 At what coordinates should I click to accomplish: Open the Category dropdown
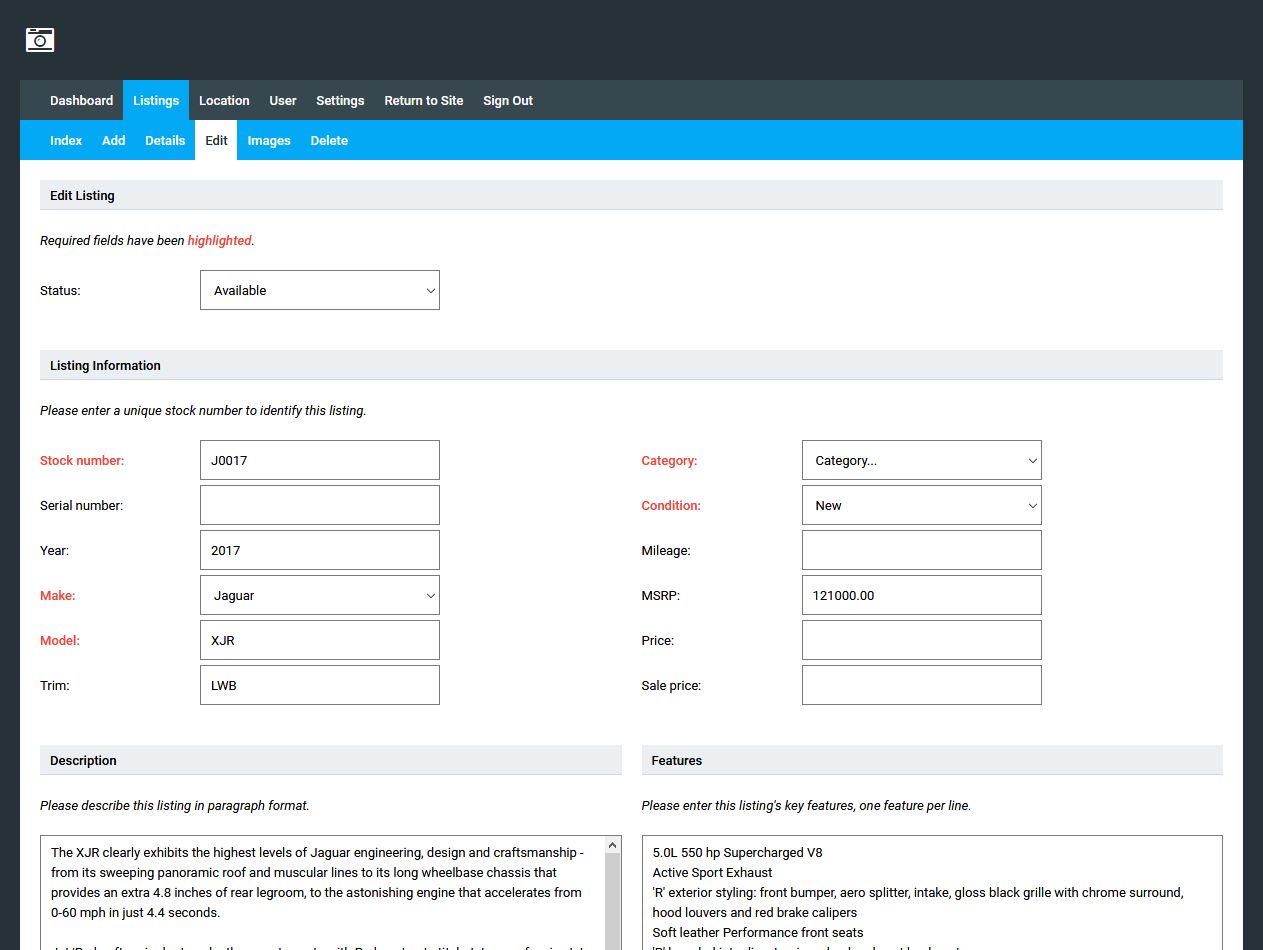921,460
